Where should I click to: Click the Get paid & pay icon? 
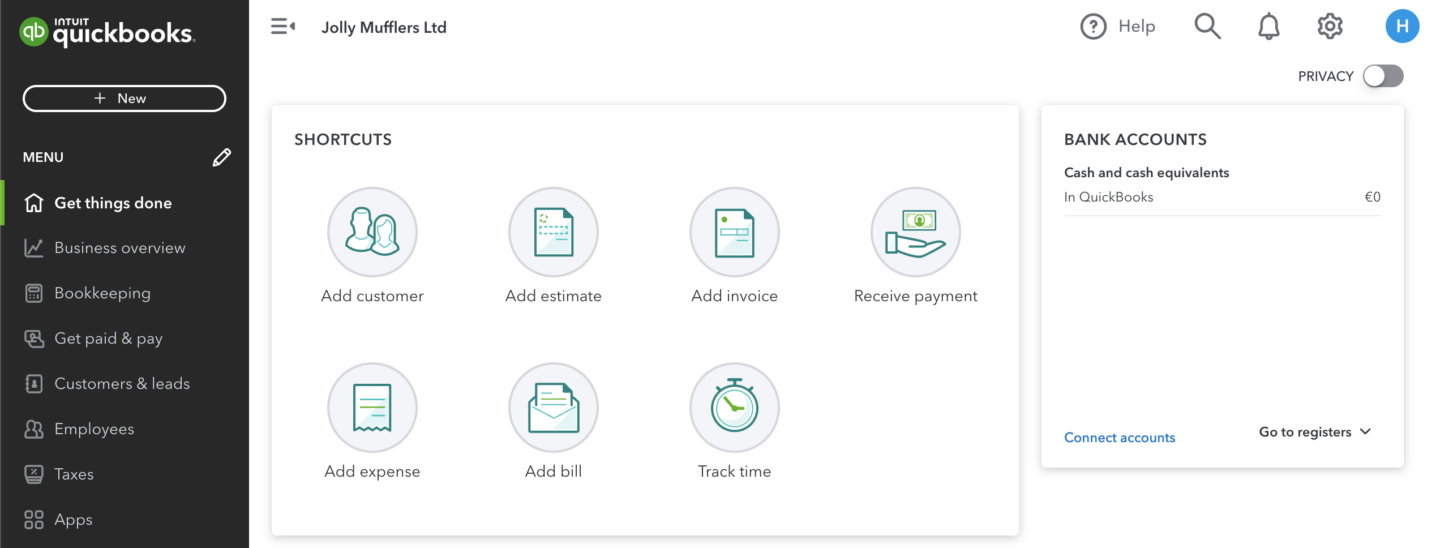pos(34,338)
